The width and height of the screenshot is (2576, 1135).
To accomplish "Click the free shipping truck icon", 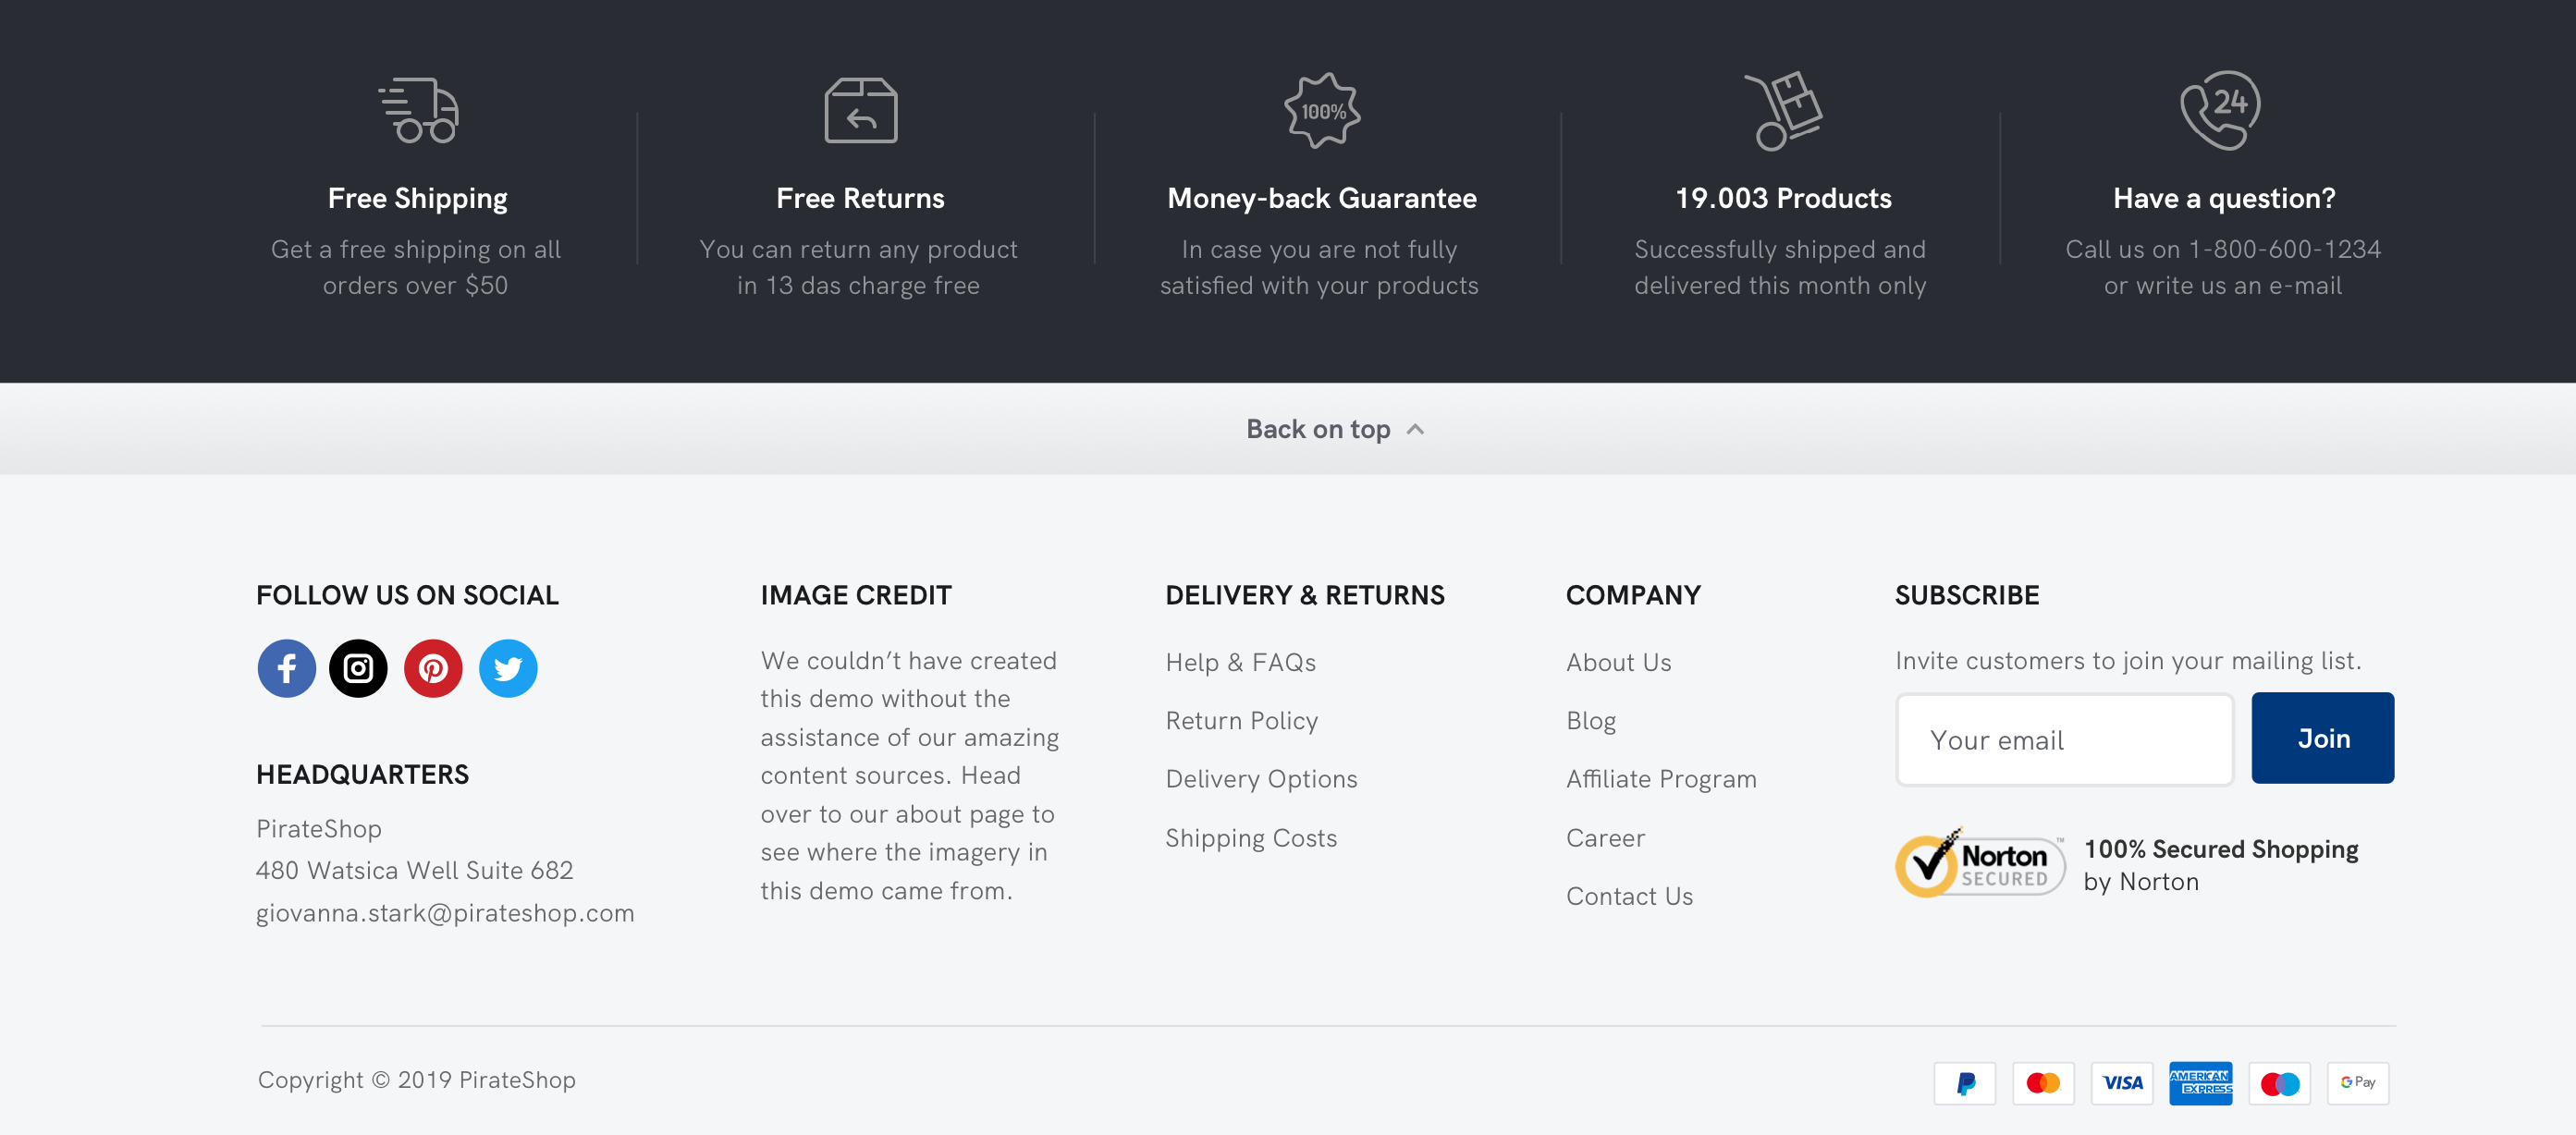I will [418, 110].
